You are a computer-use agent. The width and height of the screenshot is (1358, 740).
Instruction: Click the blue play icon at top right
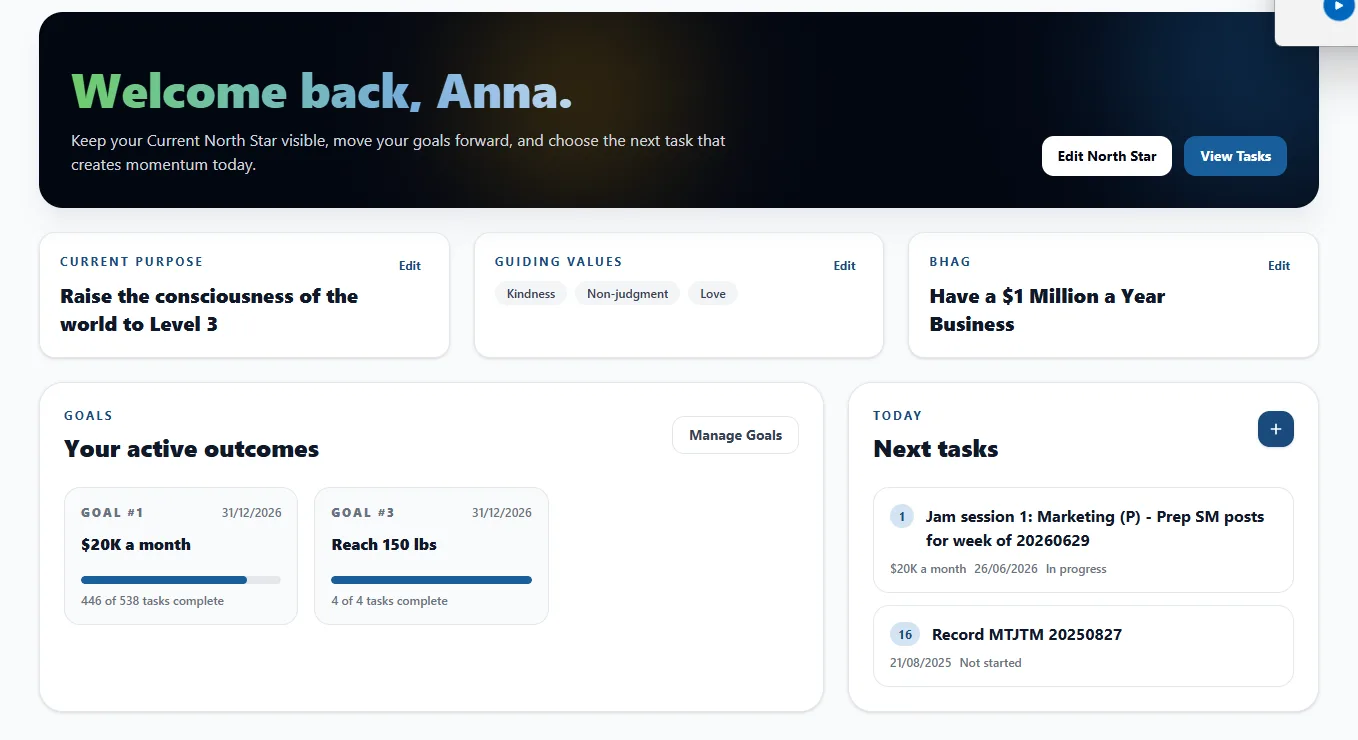1338,7
